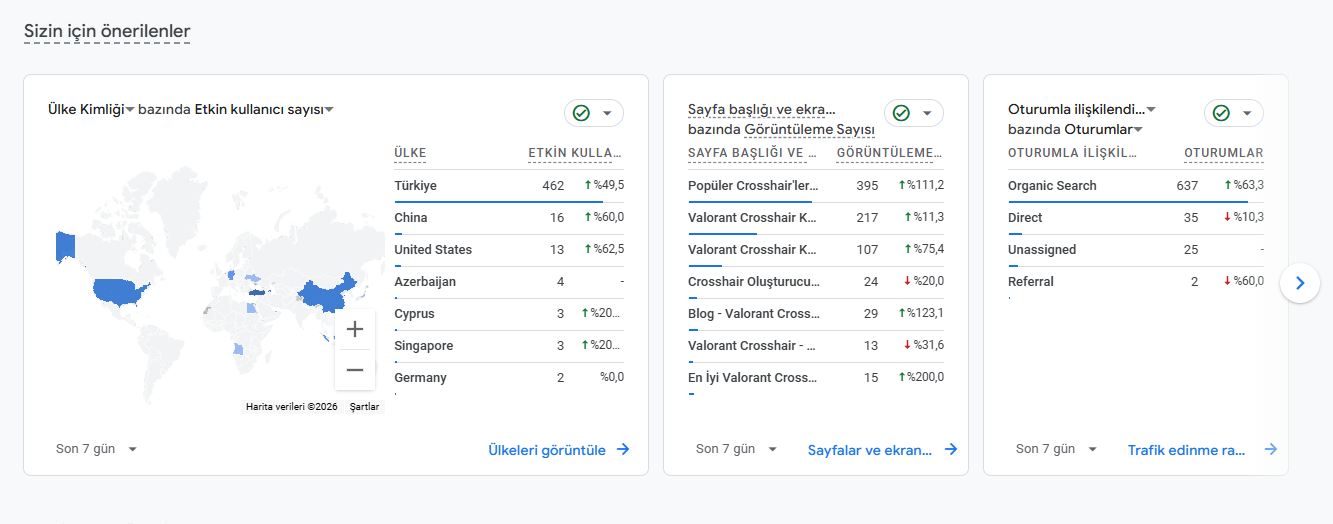
Task: Select the Organic Search row
Action: pyautogui.click(x=1052, y=186)
